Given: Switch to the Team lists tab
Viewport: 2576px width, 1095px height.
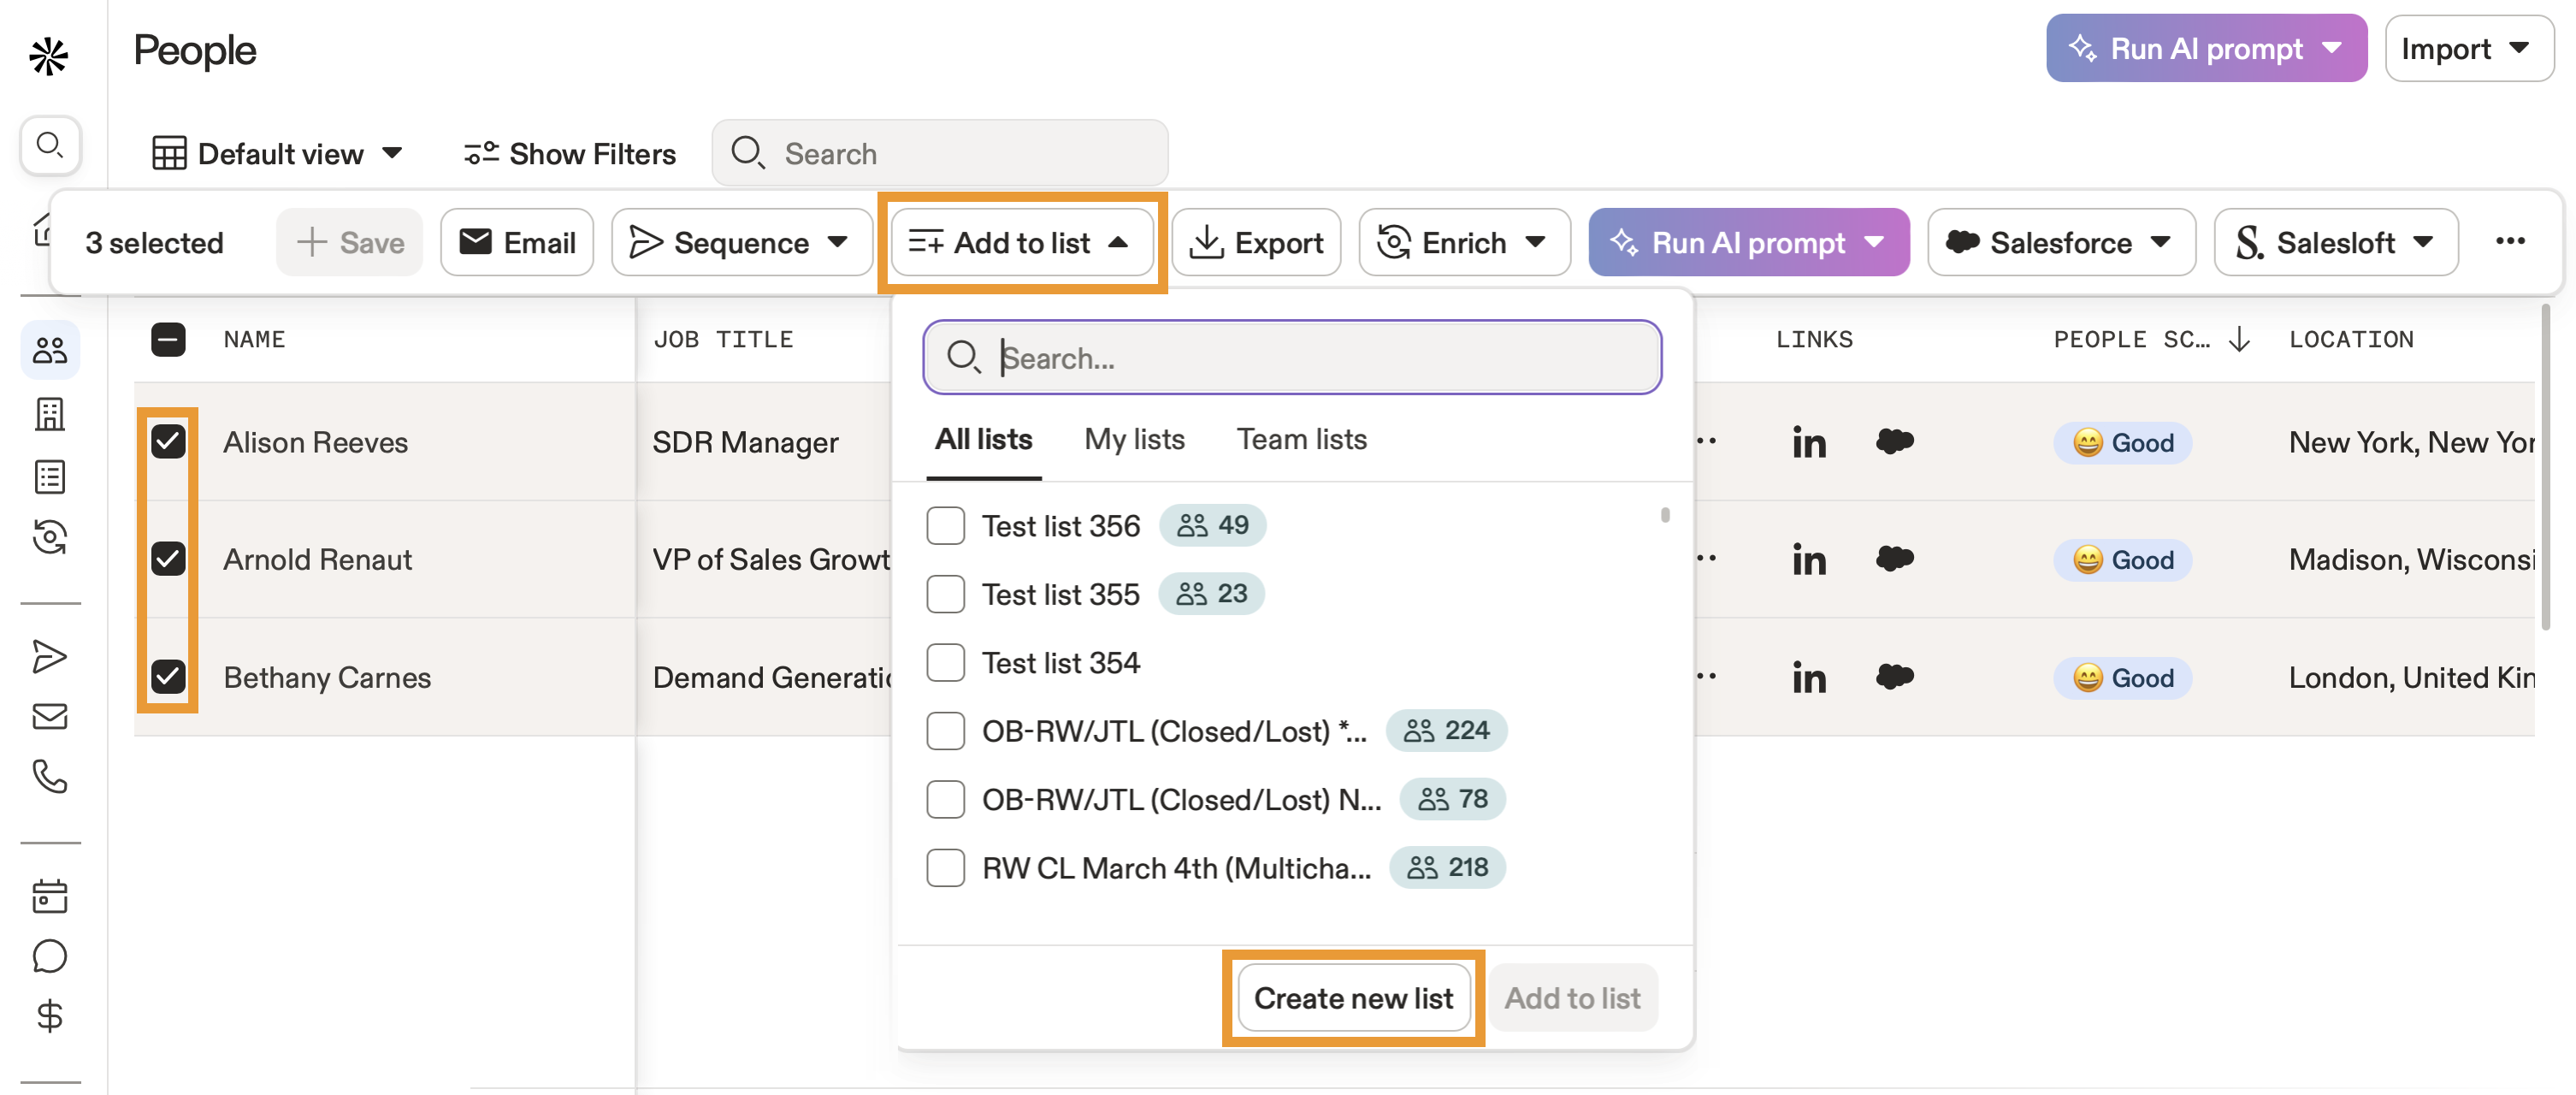Looking at the screenshot, I should [1301, 440].
